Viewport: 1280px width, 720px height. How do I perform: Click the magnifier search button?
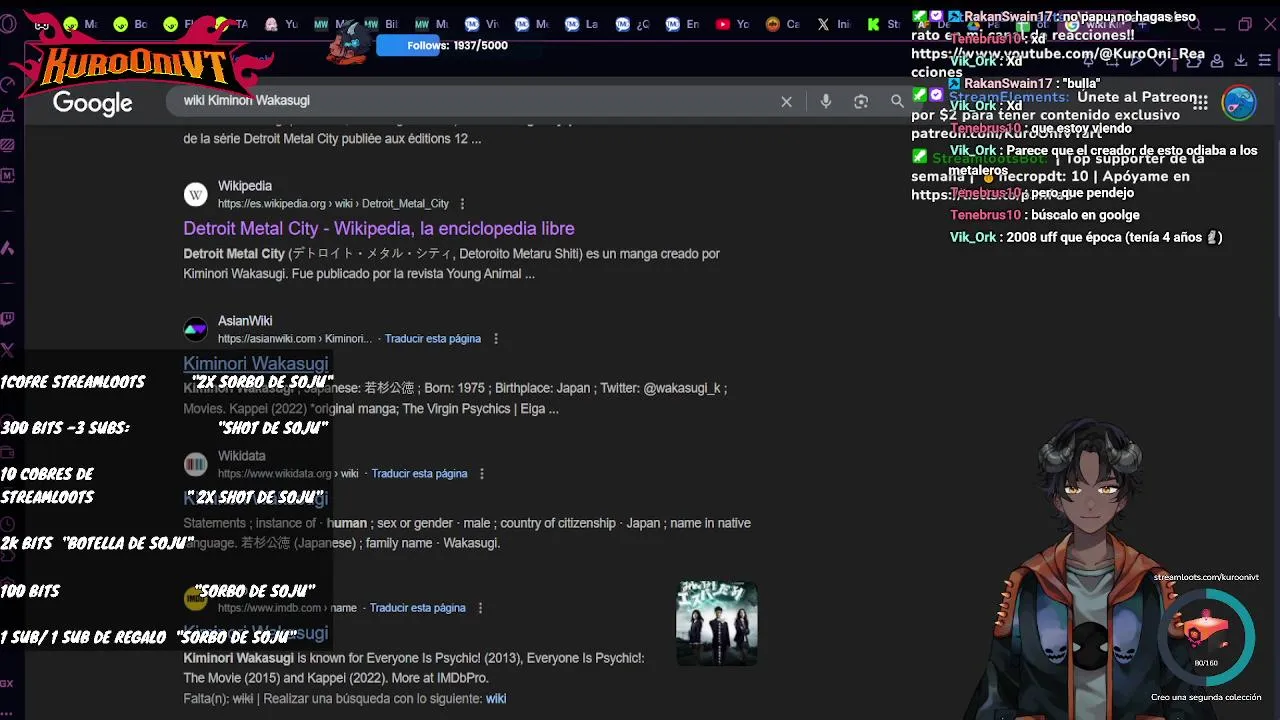pos(897,101)
